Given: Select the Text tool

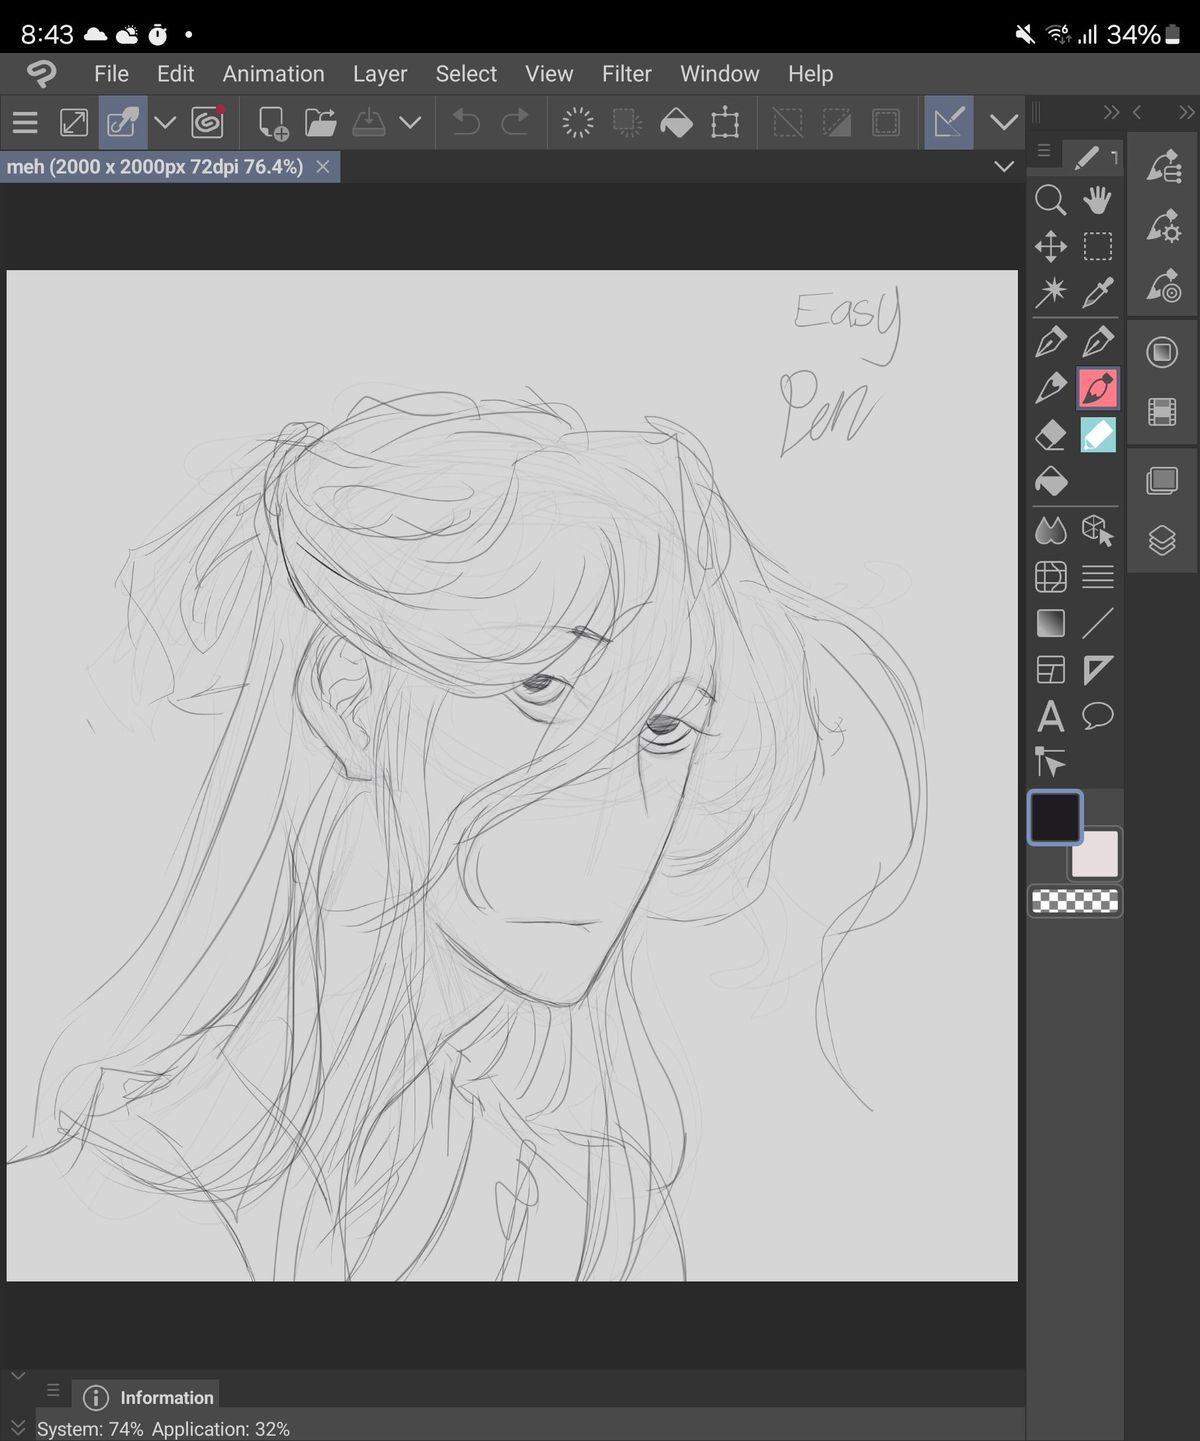Looking at the screenshot, I should (1050, 716).
